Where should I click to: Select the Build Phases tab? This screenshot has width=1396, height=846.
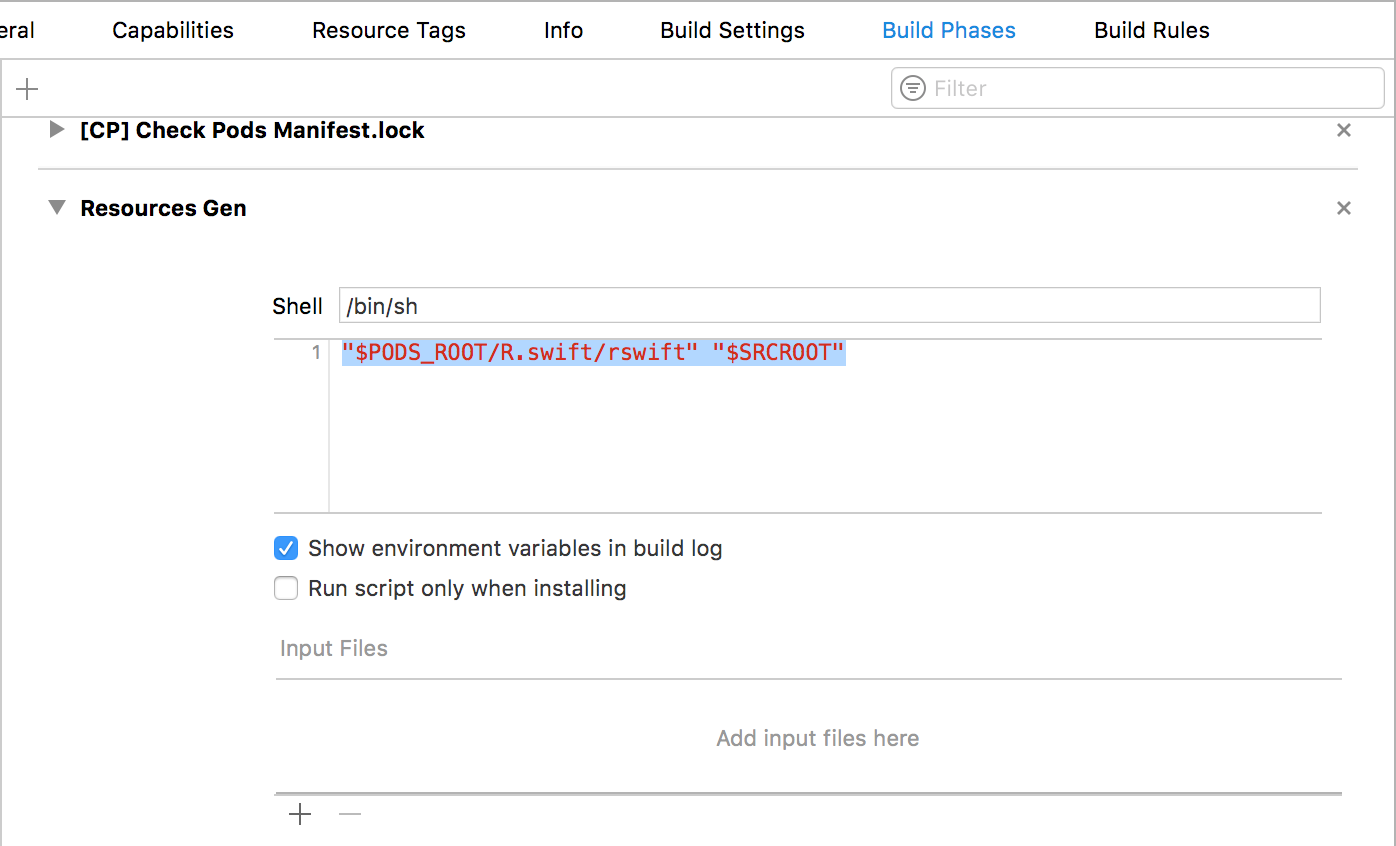pos(948,30)
